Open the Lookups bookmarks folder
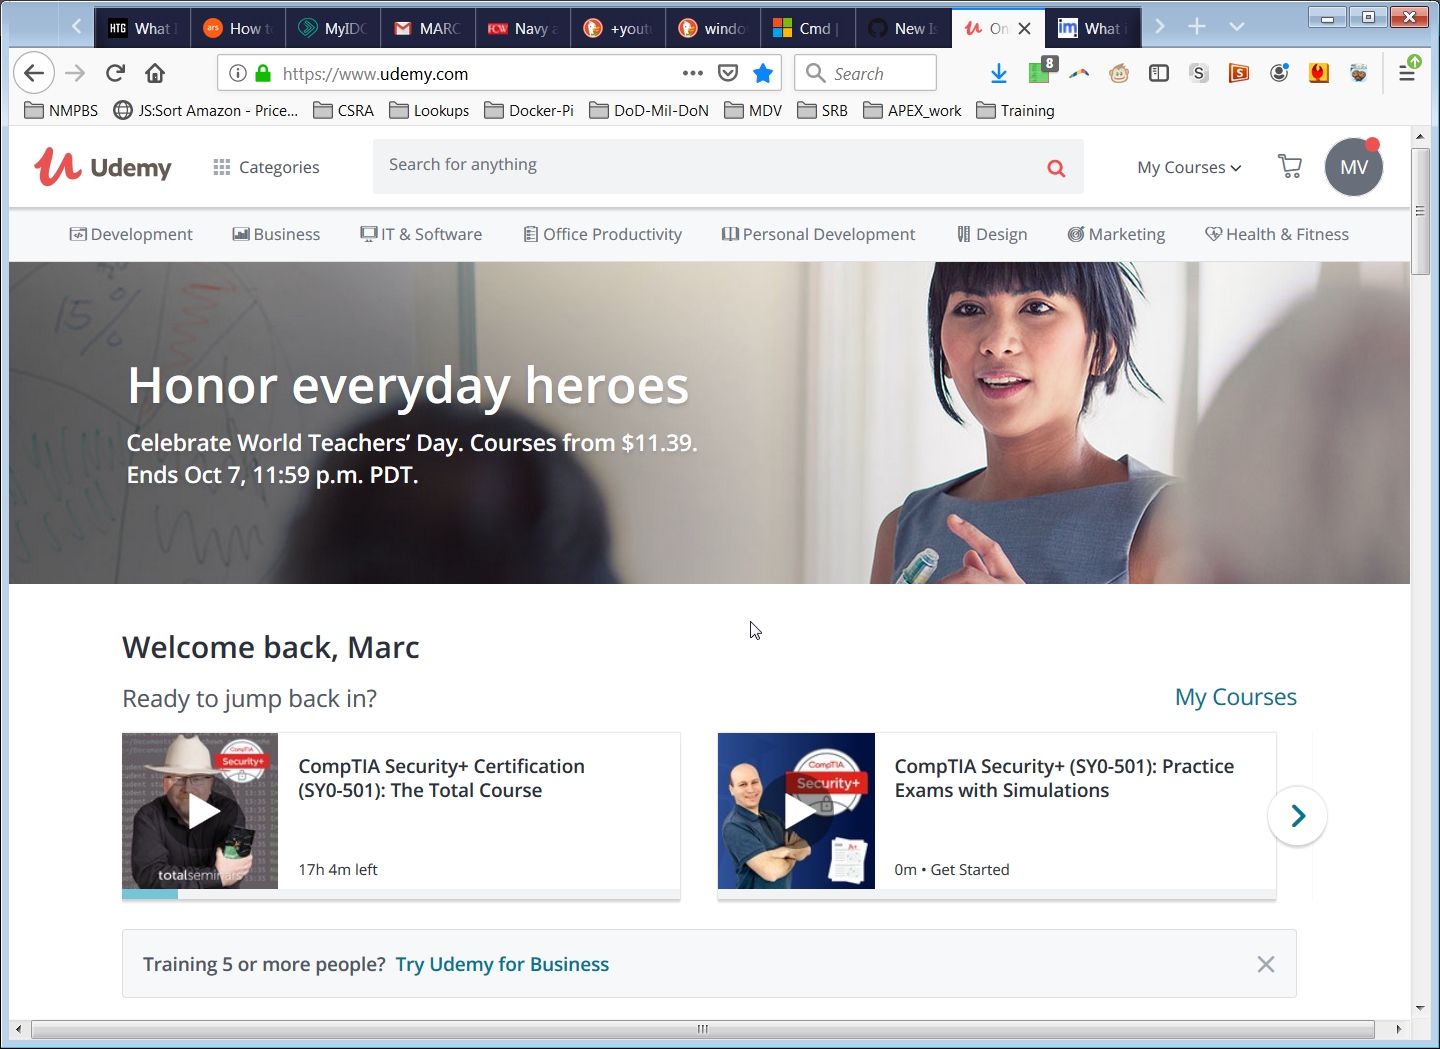1440x1049 pixels. point(429,110)
